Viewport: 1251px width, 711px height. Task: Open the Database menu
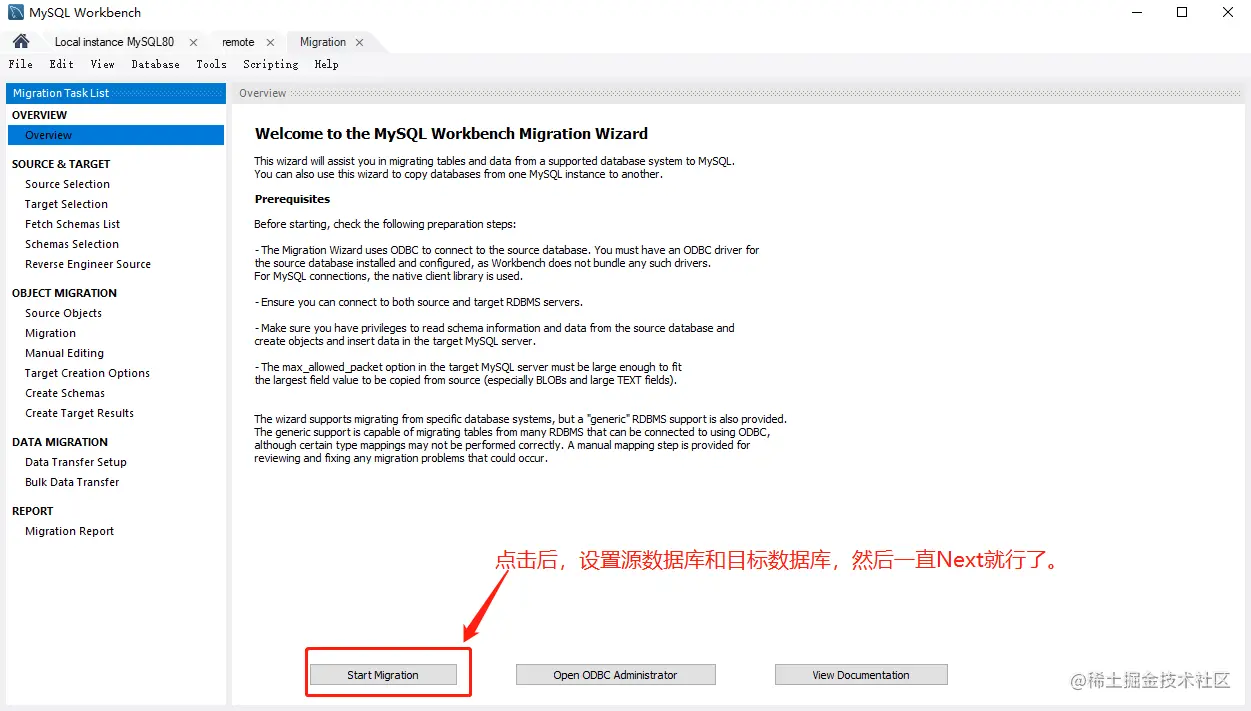tap(155, 64)
